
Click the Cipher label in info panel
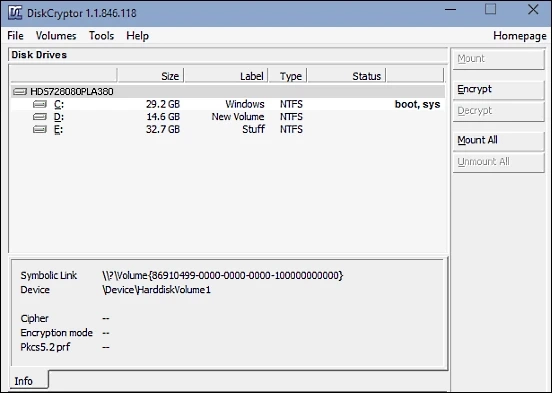[34, 318]
